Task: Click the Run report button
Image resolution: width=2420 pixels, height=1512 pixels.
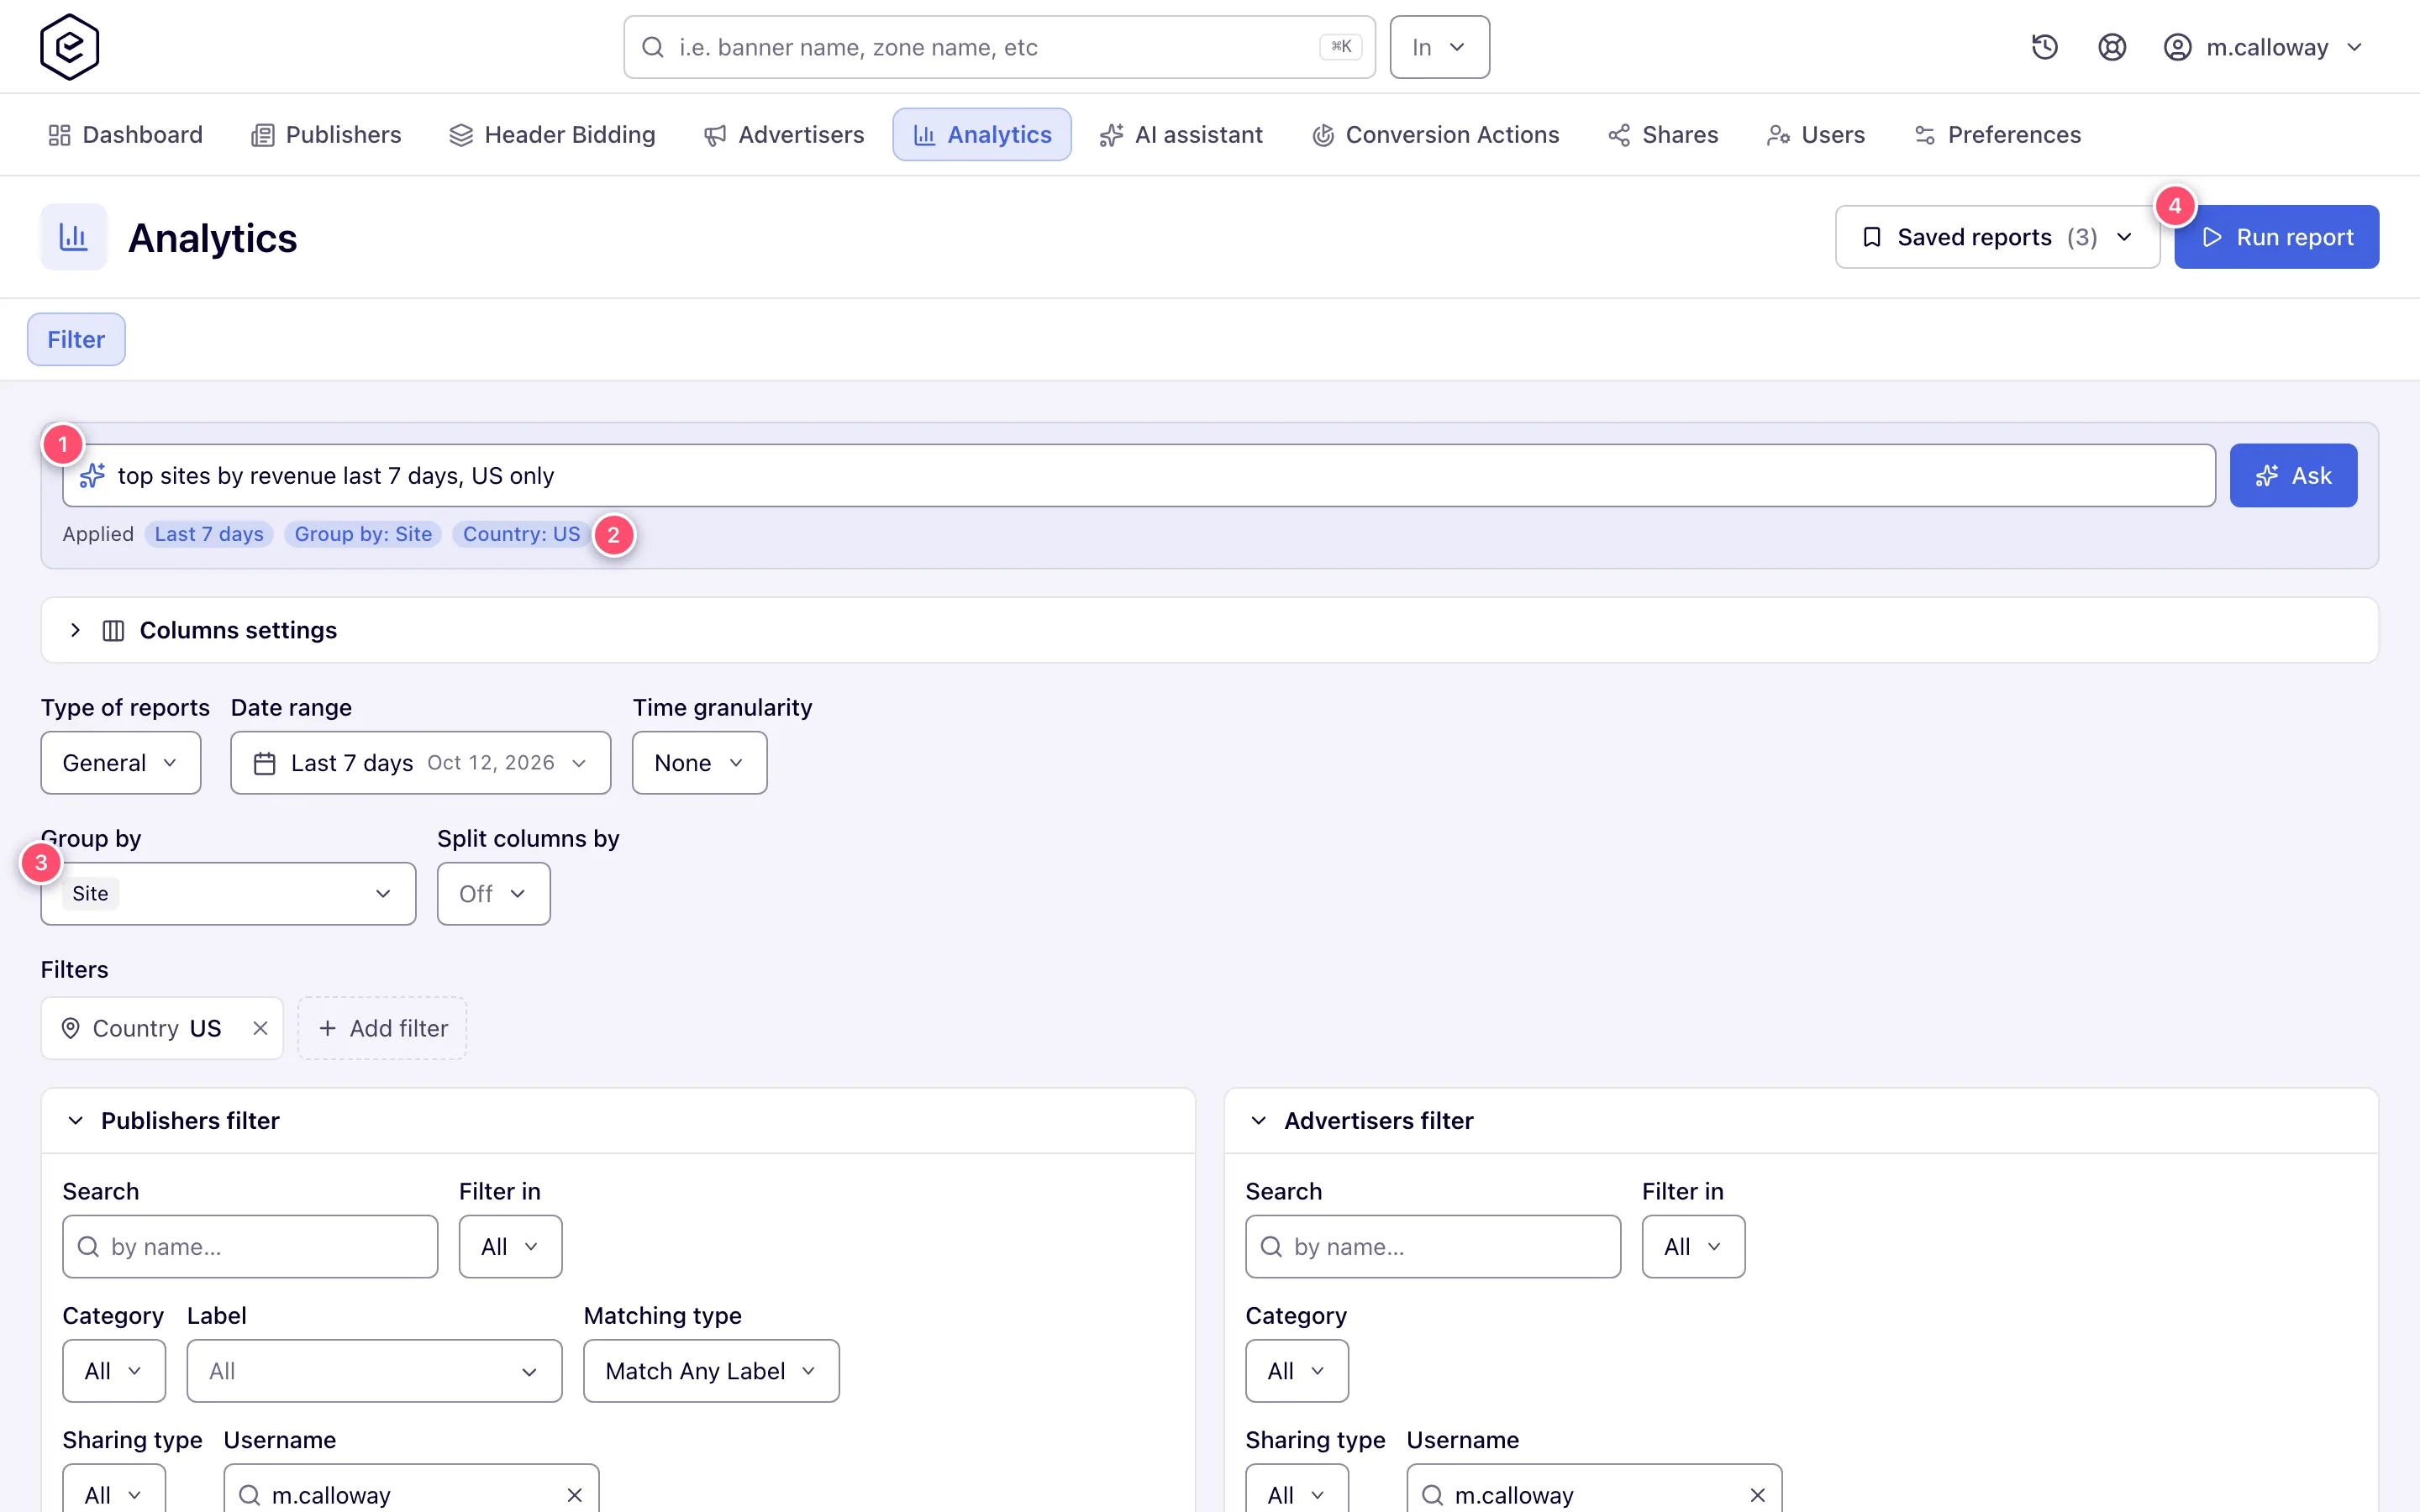Action: click(x=2276, y=237)
